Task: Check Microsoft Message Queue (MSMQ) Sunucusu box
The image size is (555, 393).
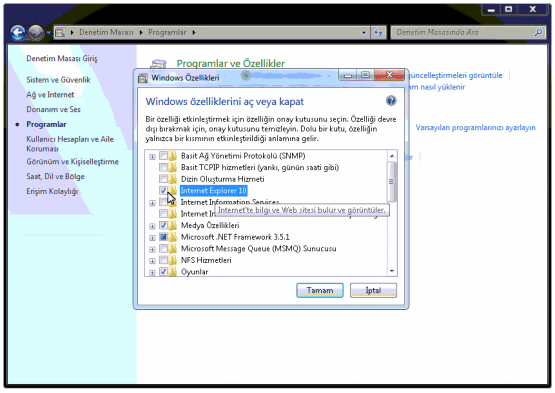Action: pos(163,249)
